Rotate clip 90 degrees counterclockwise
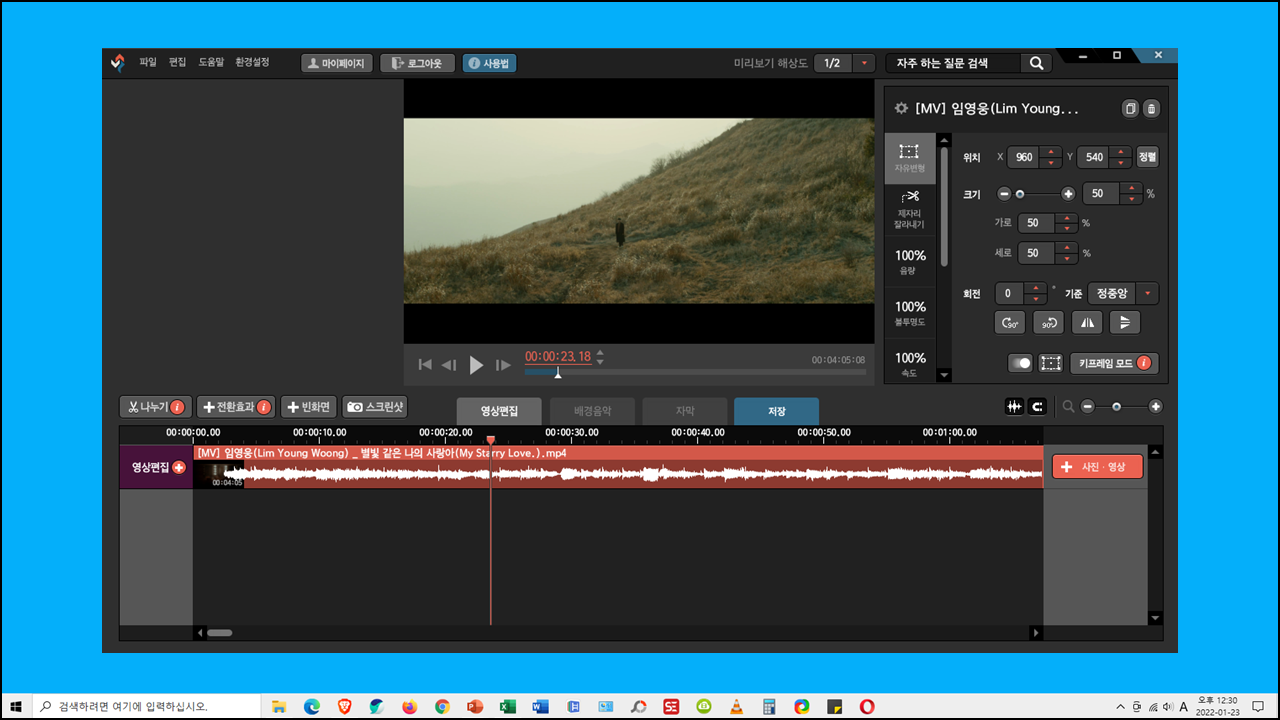 (1048, 322)
